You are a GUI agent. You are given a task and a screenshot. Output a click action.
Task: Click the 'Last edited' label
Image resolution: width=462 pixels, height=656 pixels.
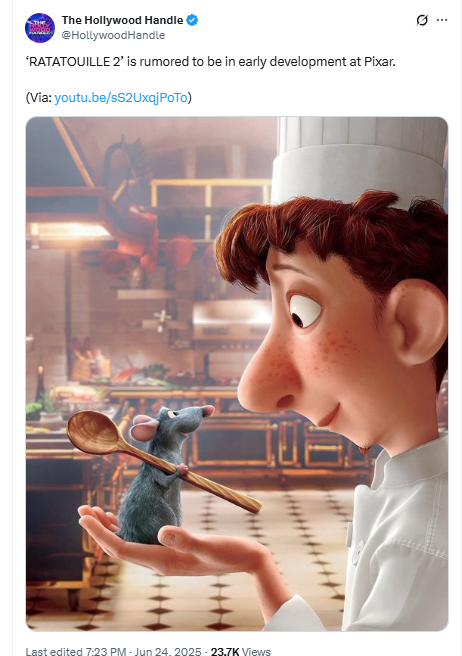(x=54, y=651)
